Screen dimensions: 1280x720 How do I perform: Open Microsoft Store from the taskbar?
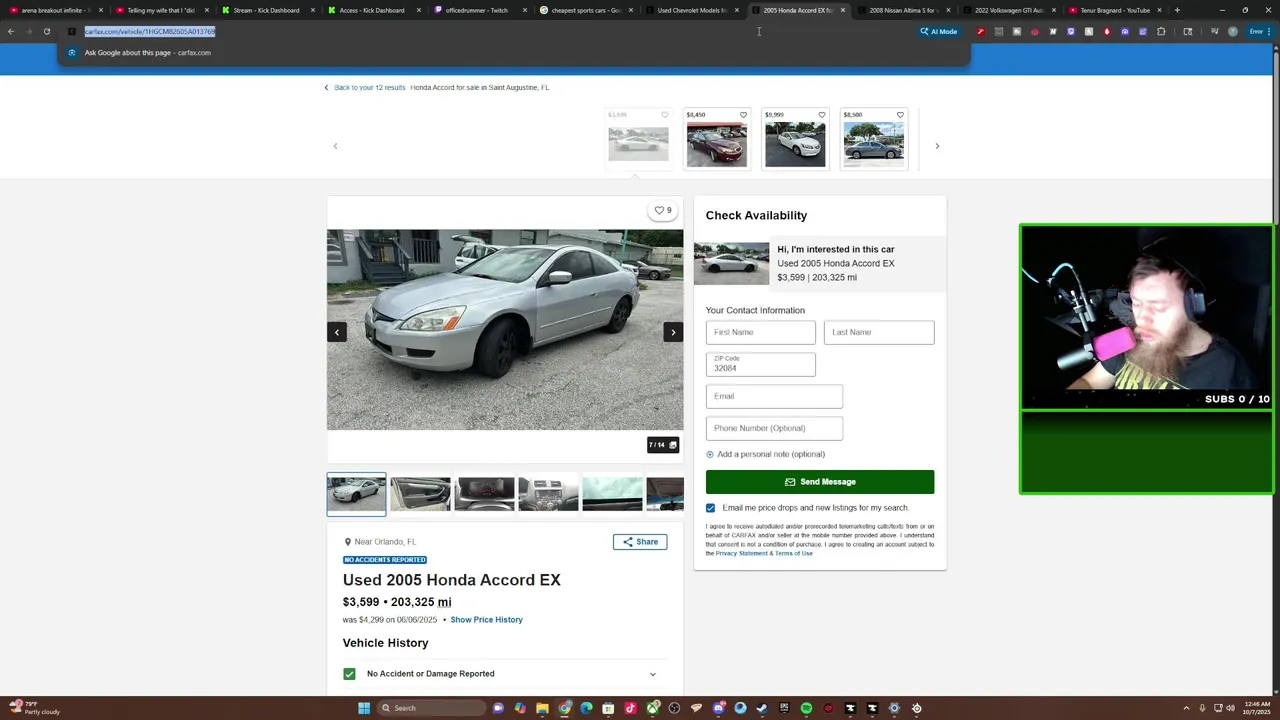(x=608, y=708)
